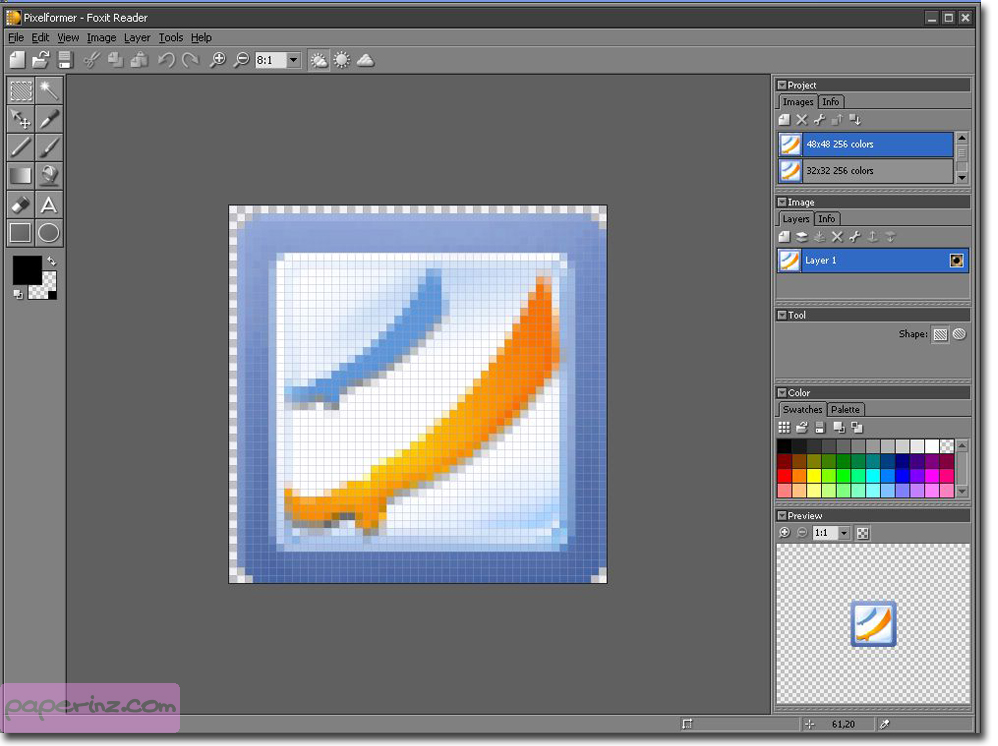998x746 pixels.
Task: Paste clipboard from main toolbar
Action: [139, 60]
